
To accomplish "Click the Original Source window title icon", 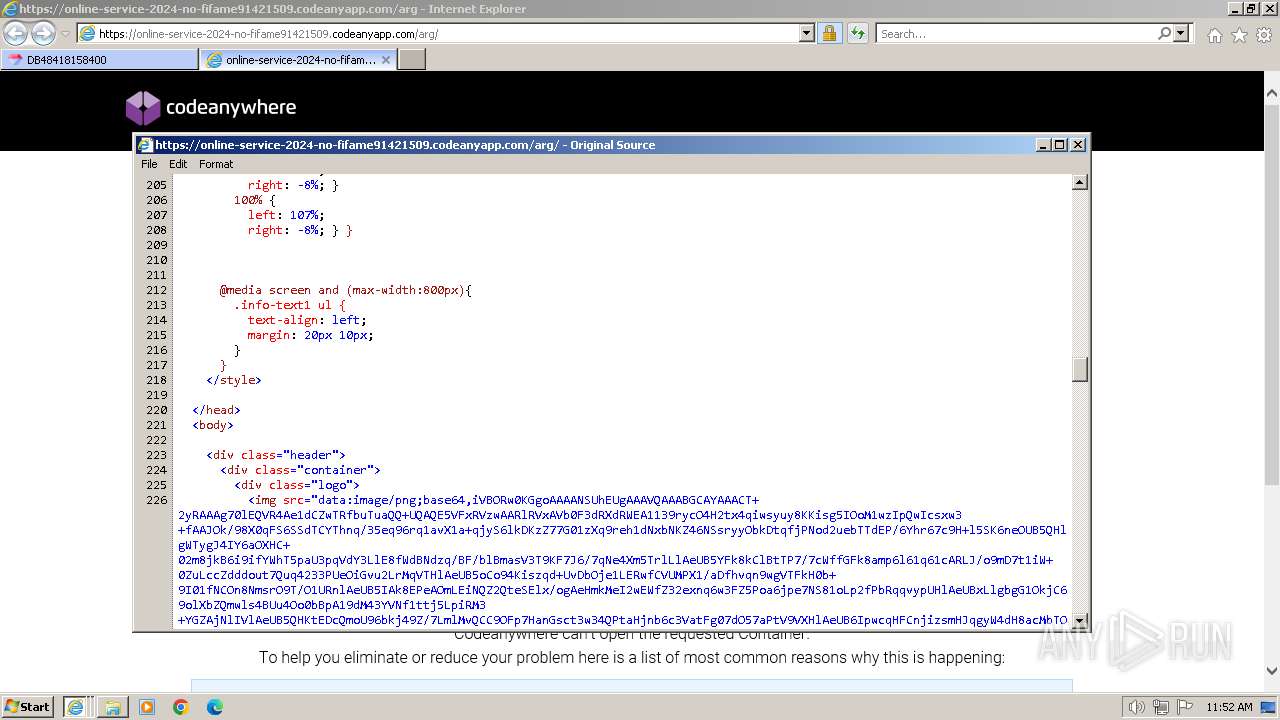I will [145, 144].
